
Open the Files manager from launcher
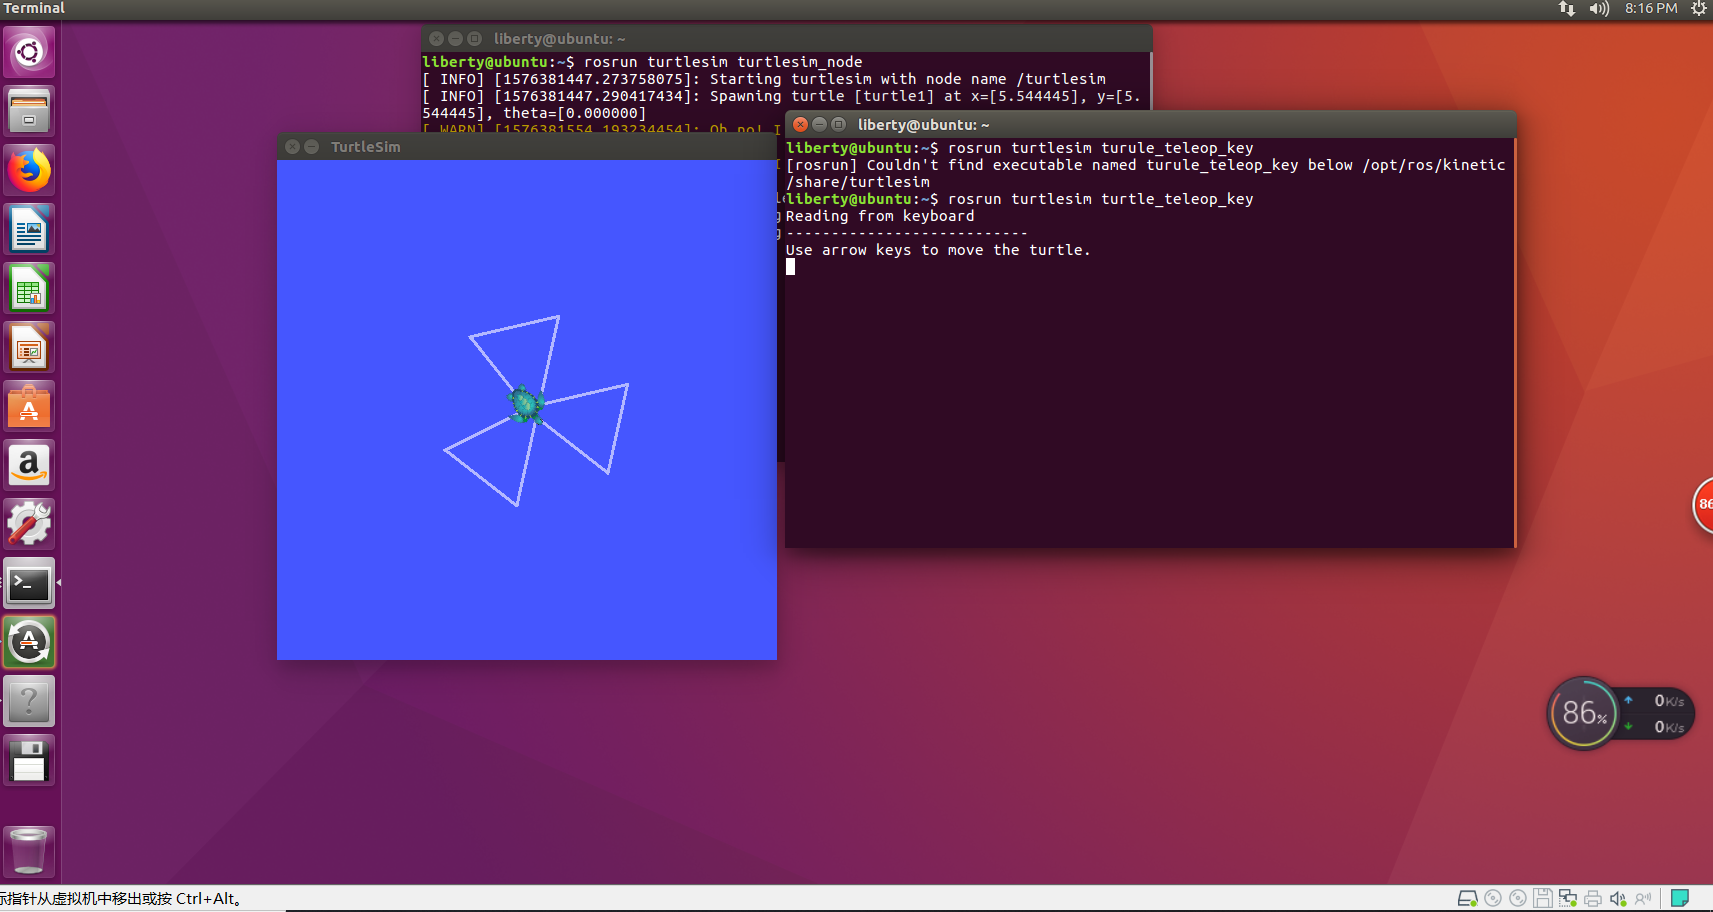click(x=29, y=110)
